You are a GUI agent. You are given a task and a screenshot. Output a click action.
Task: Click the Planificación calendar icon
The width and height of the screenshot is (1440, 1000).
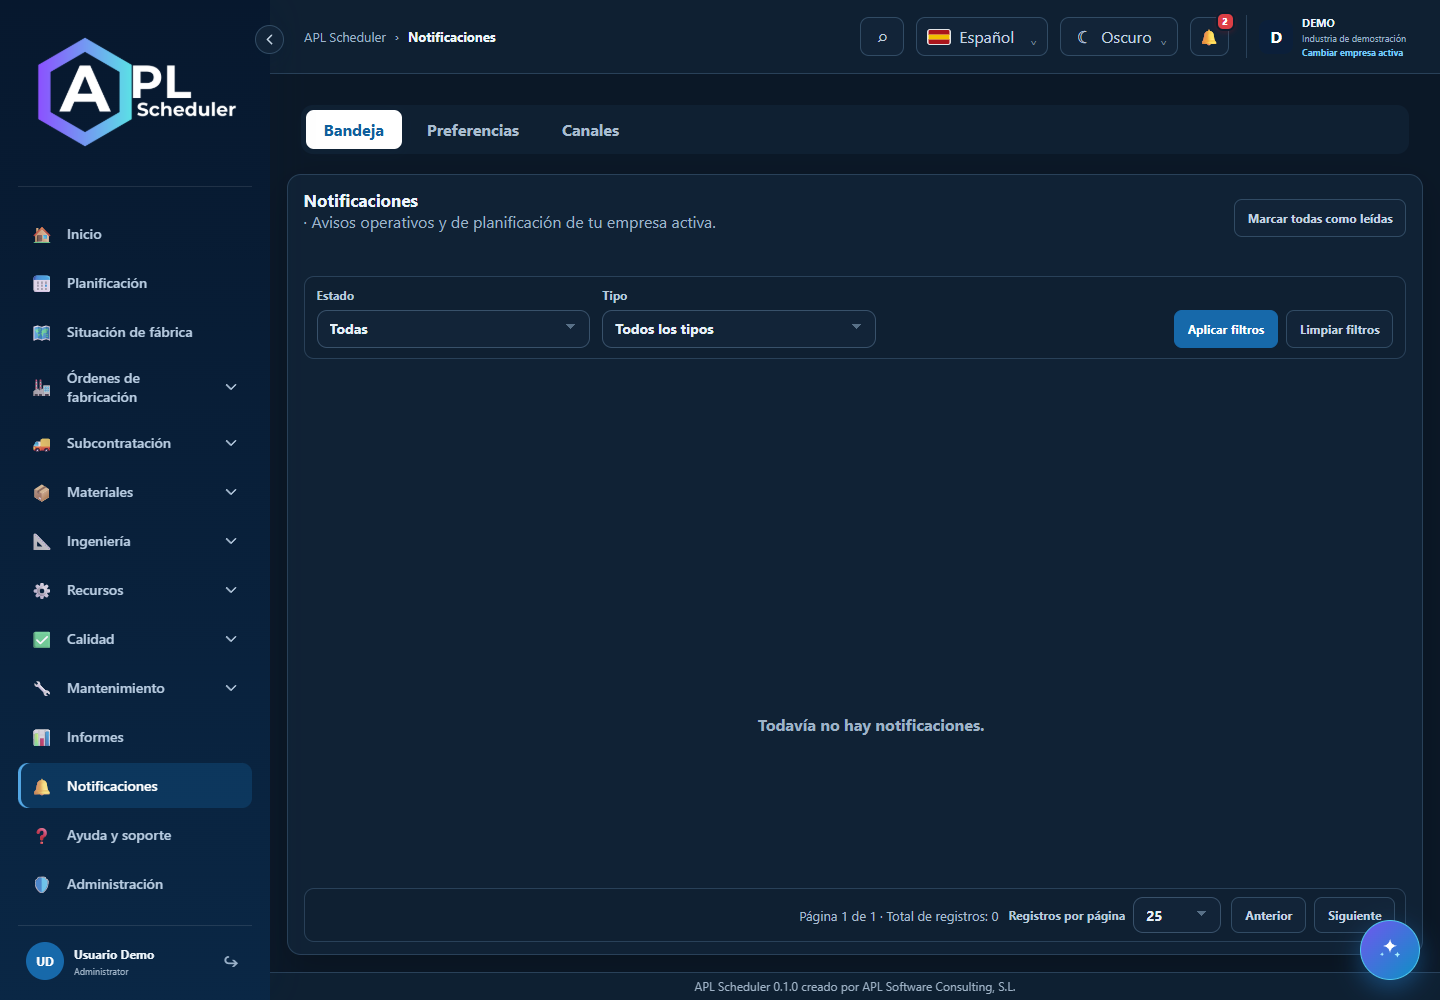tap(42, 284)
